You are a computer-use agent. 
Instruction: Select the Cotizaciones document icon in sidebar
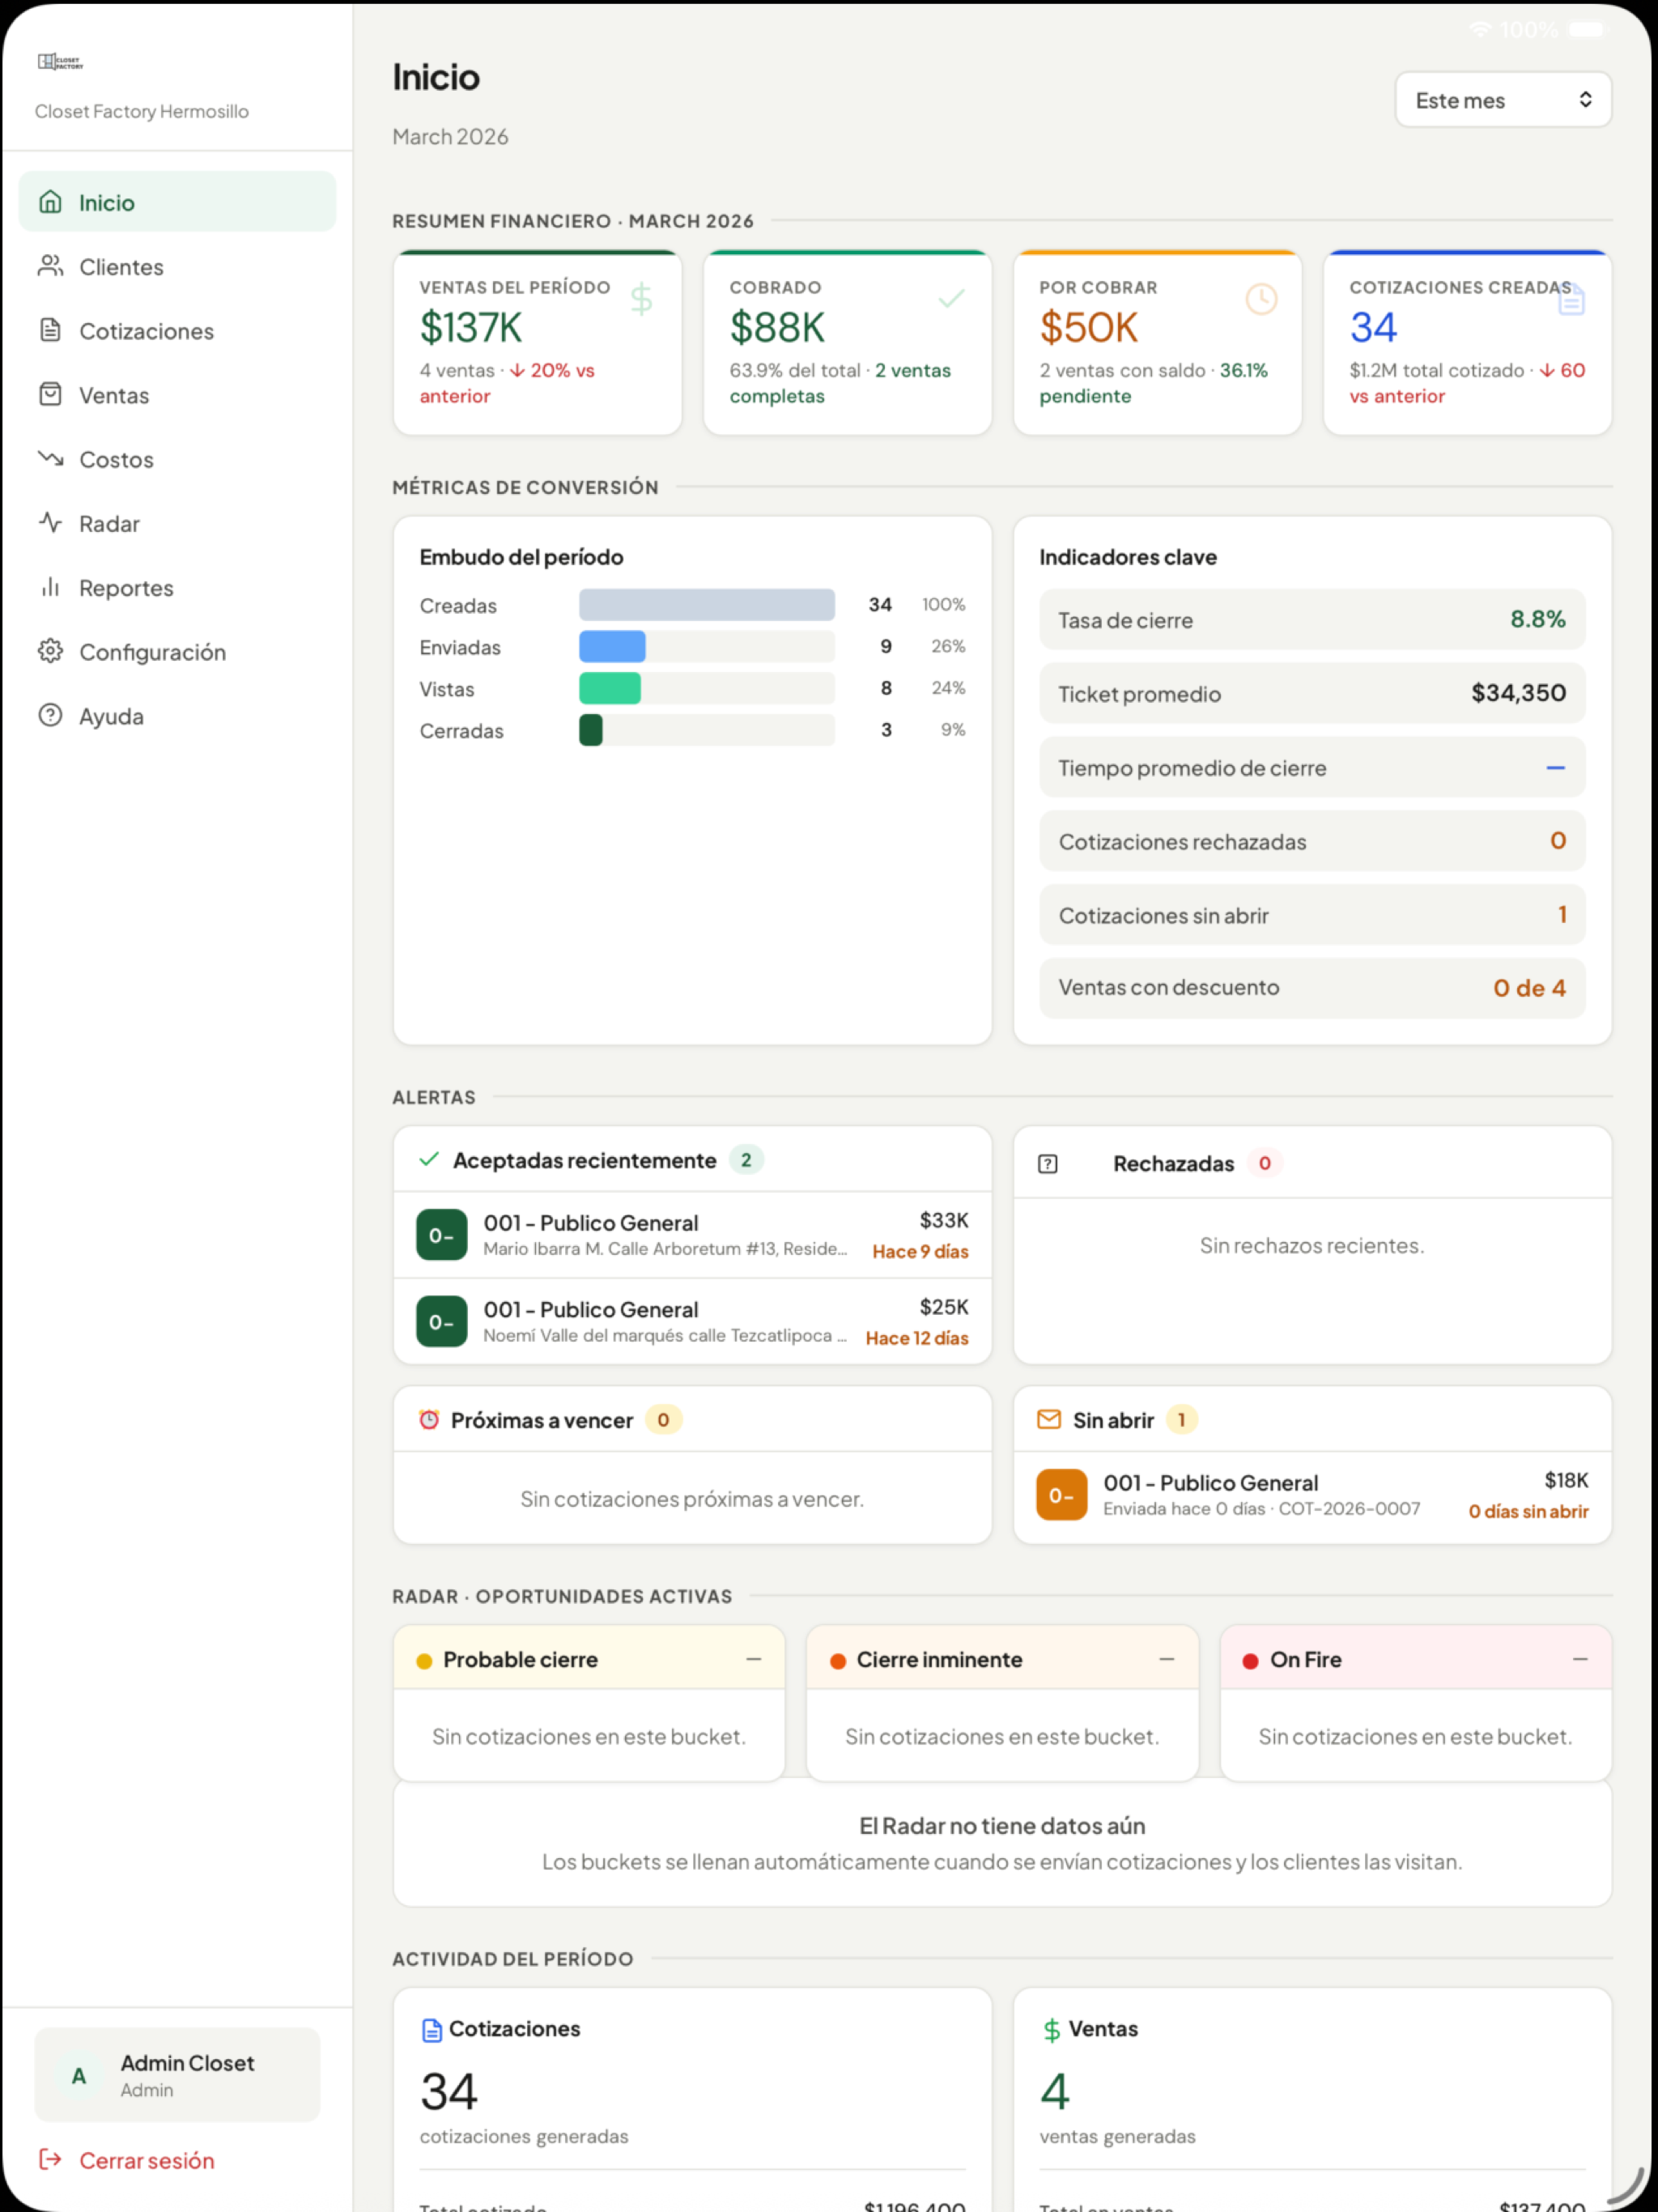pos(50,330)
